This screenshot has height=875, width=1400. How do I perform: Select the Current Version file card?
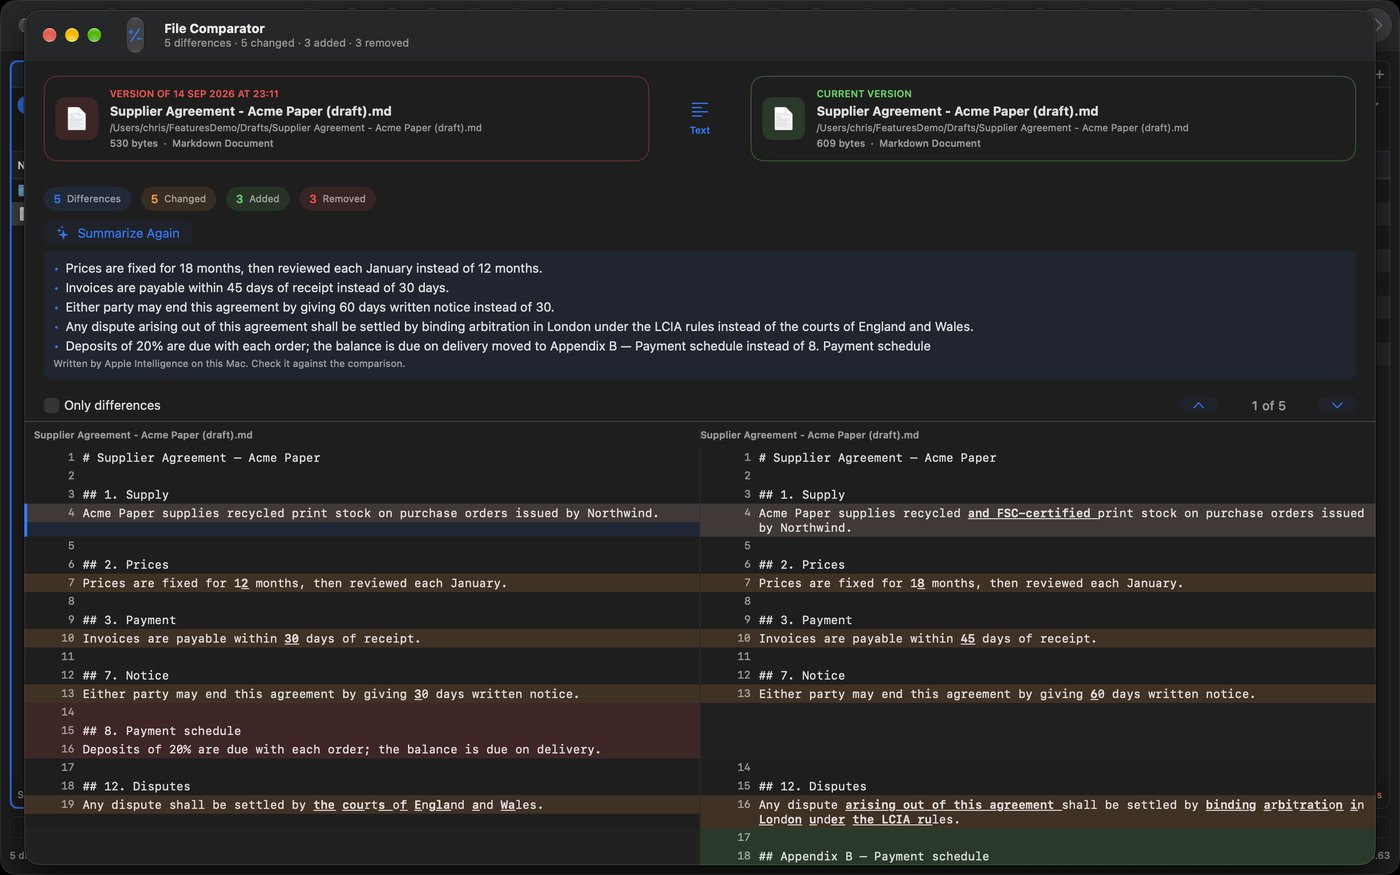pyautogui.click(x=1053, y=118)
